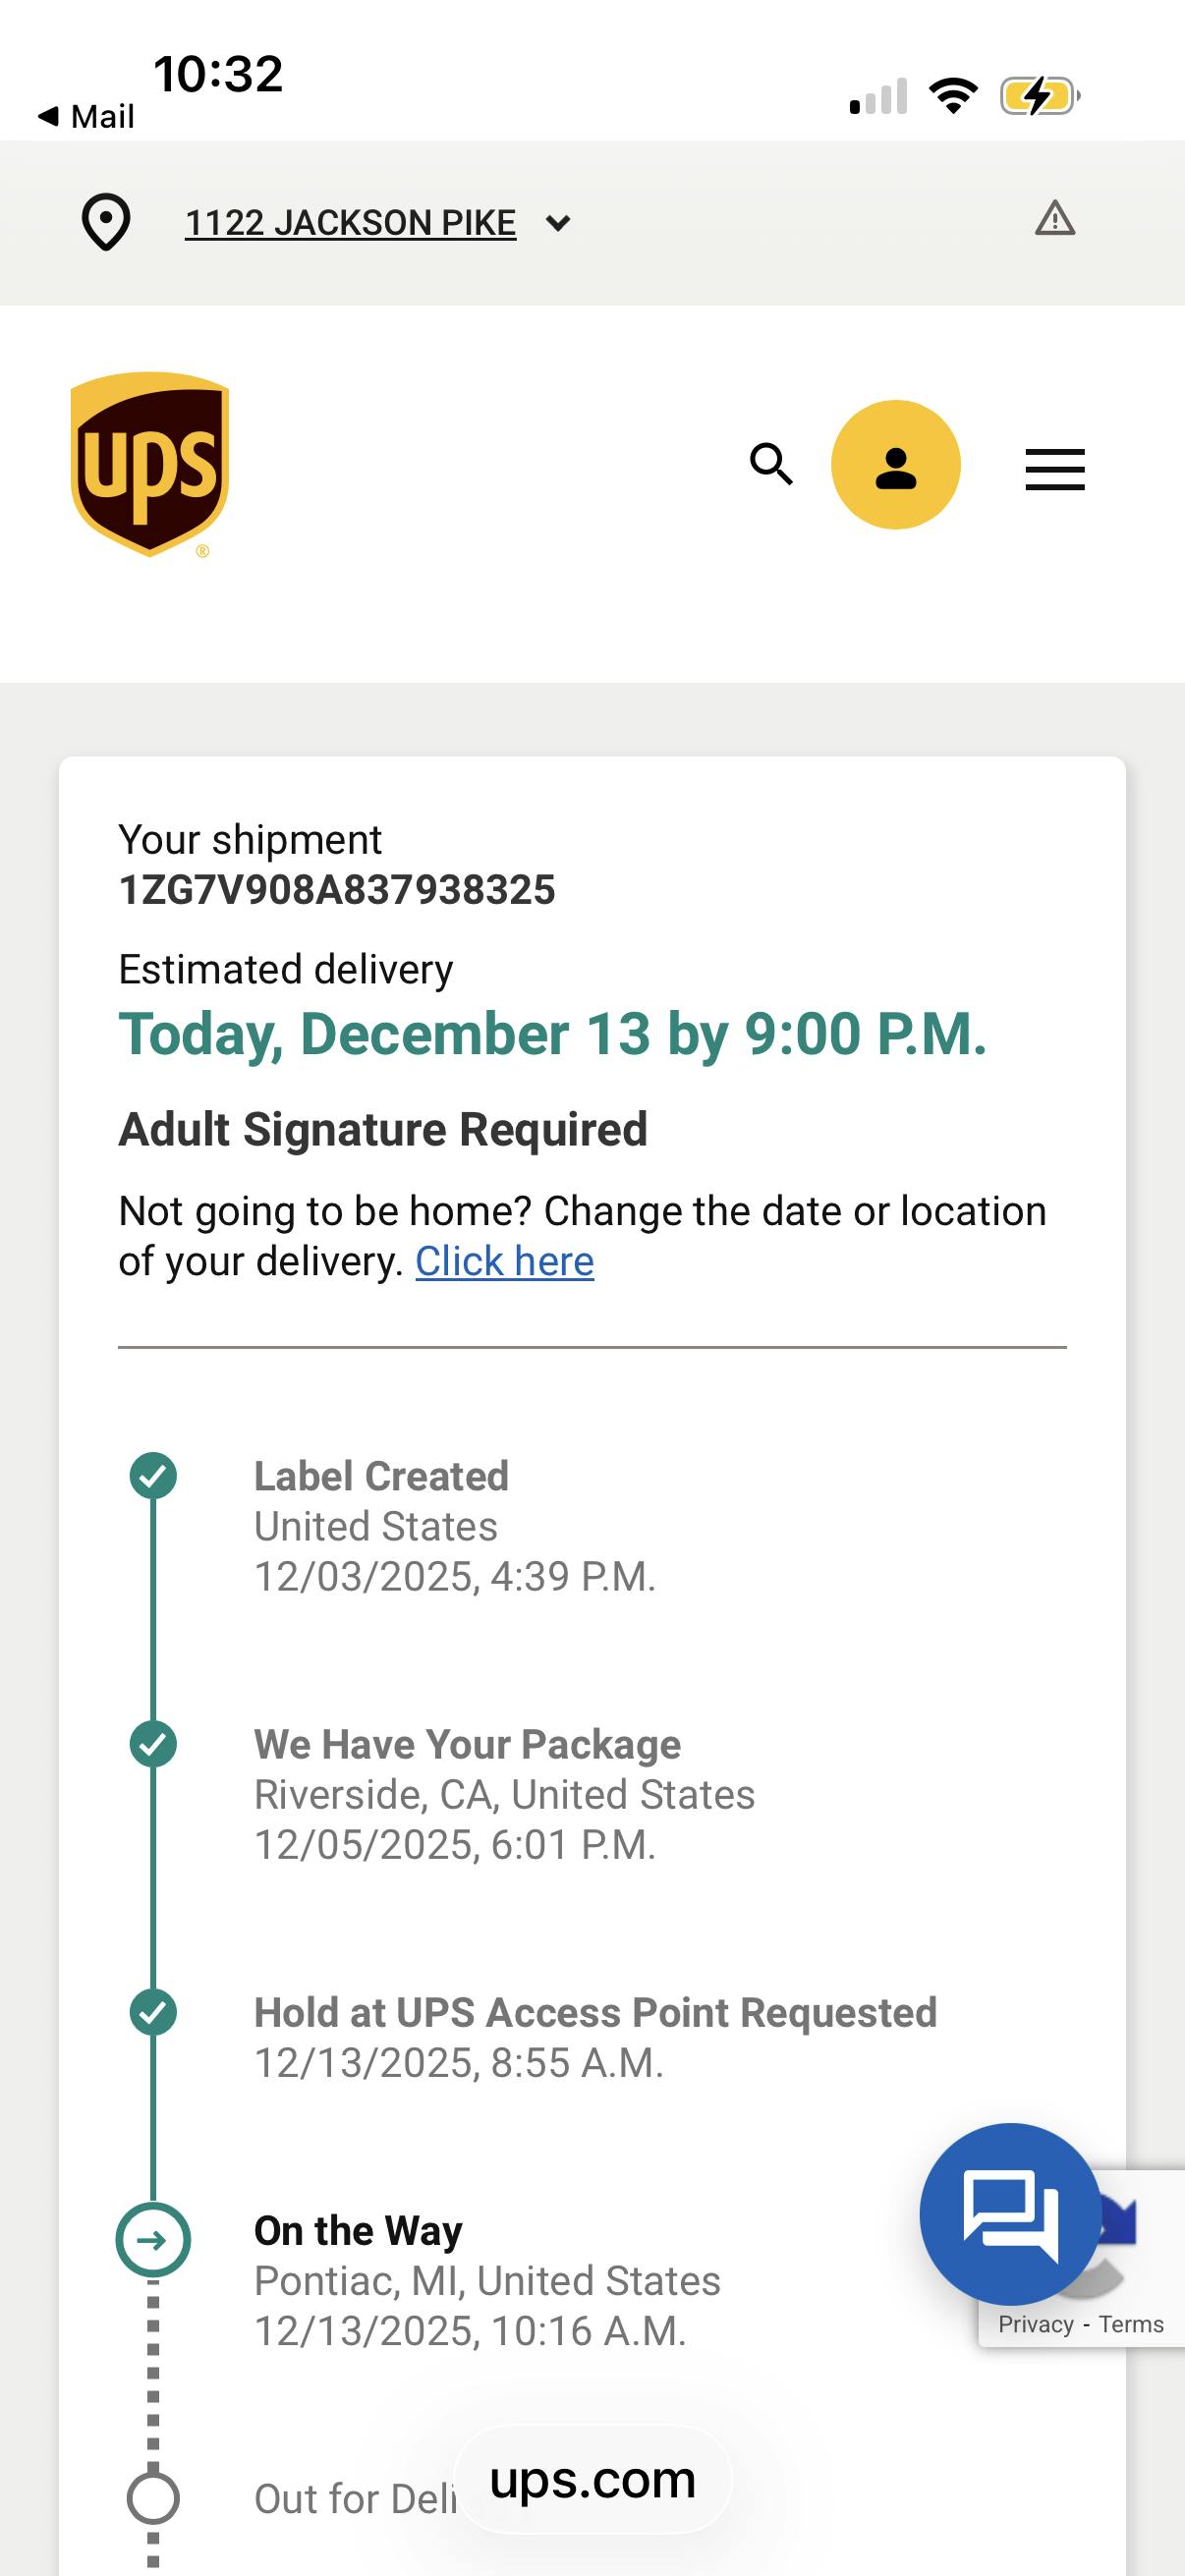Open the hamburger navigation menu
The width and height of the screenshot is (1185, 2576).
1054,469
